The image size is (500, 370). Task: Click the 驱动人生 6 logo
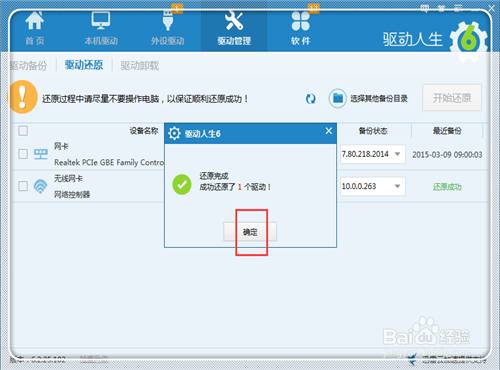click(x=435, y=41)
